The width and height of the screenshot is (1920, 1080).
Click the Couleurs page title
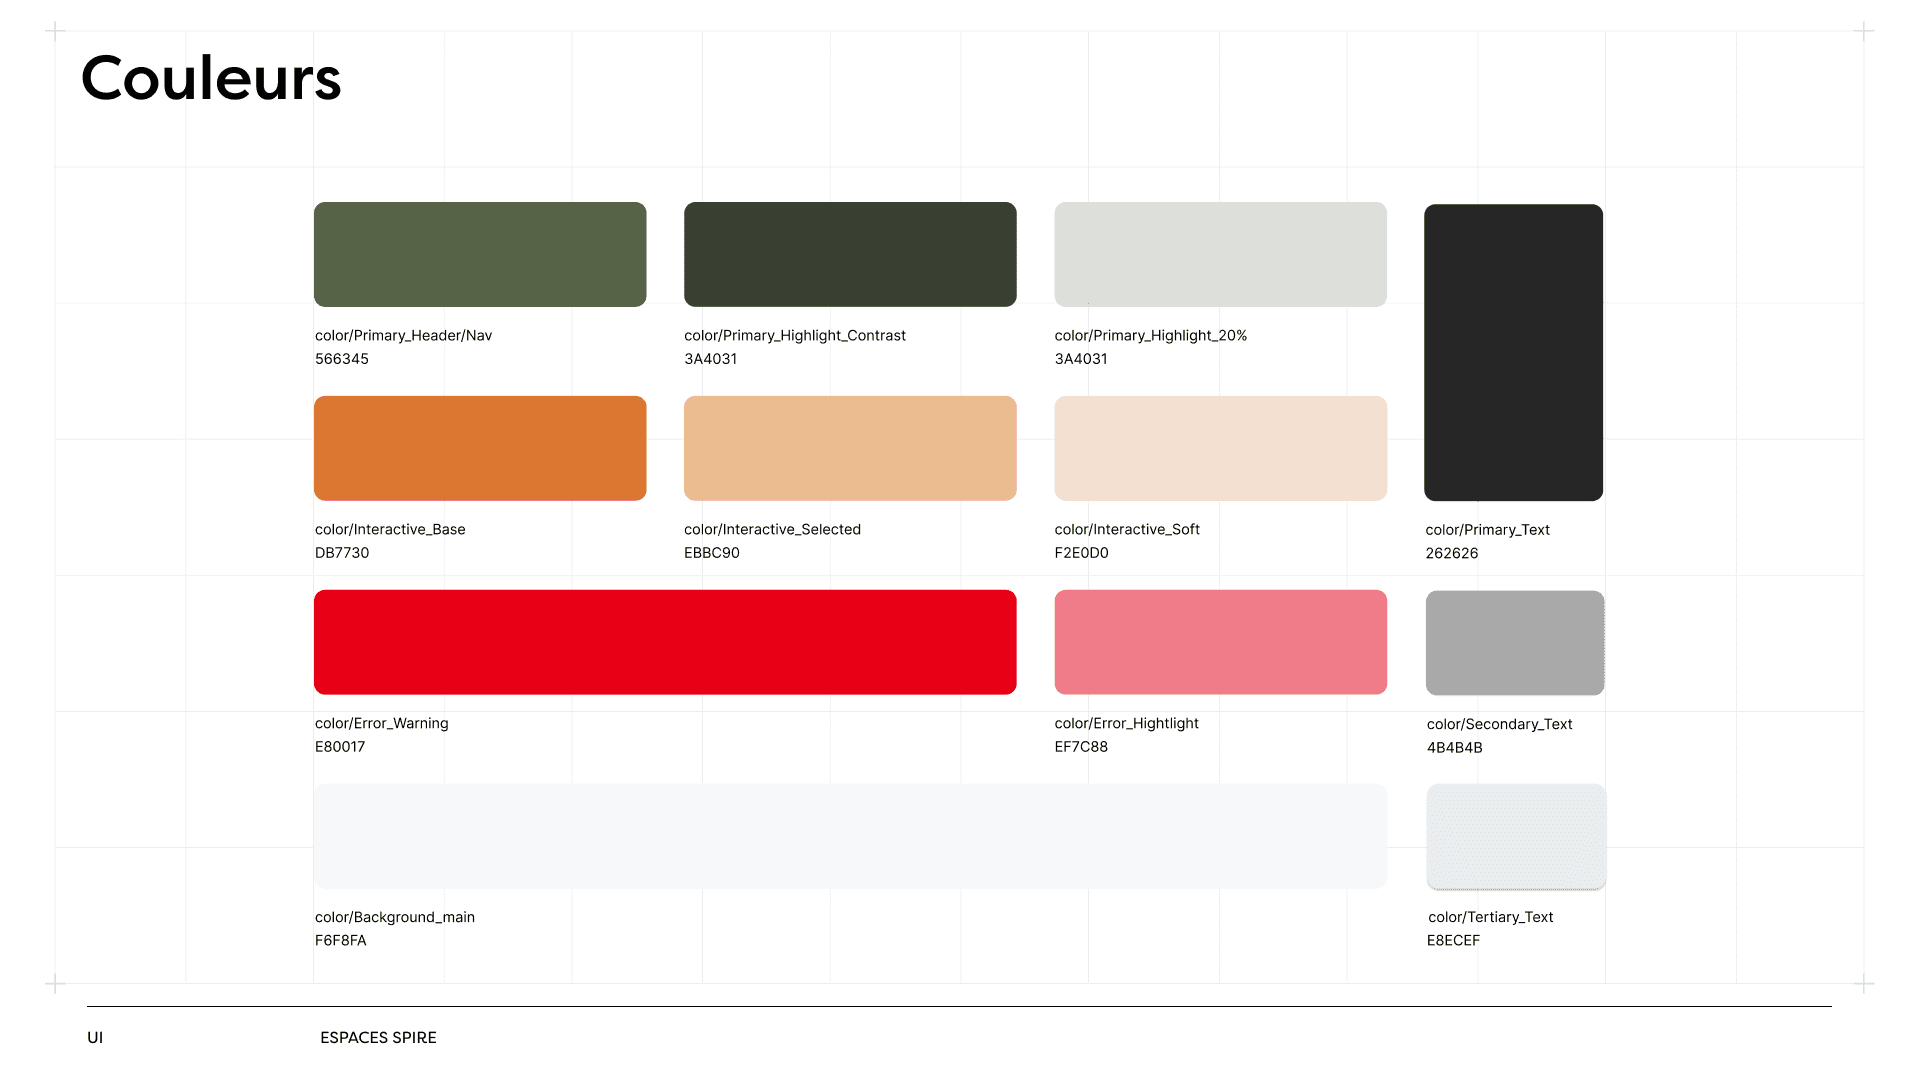point(211,78)
